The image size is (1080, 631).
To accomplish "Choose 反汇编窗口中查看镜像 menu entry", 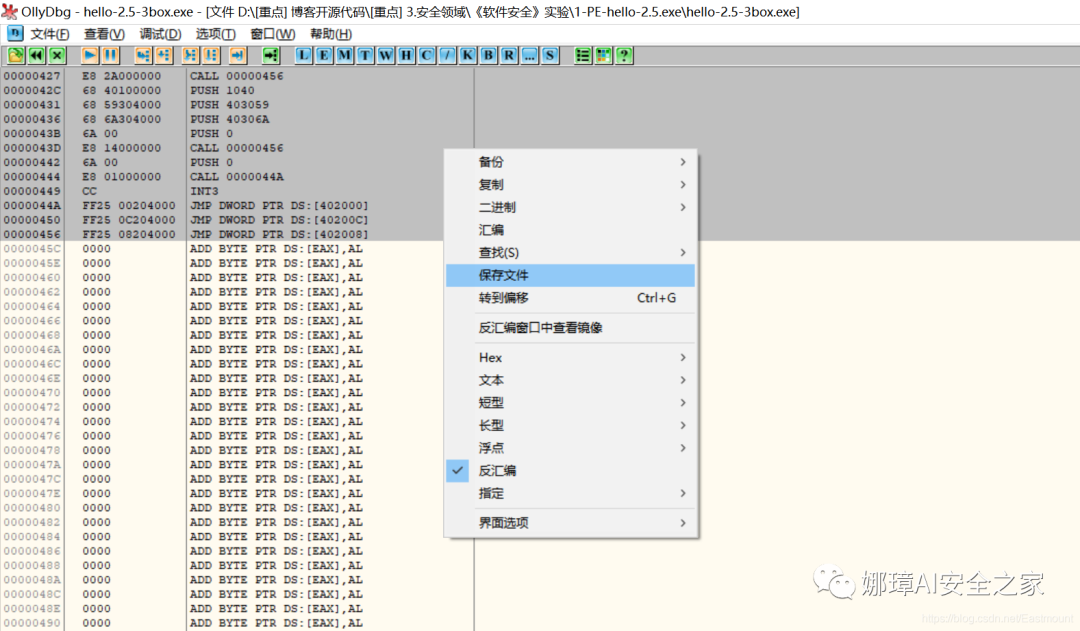I will pyautogui.click(x=570, y=328).
